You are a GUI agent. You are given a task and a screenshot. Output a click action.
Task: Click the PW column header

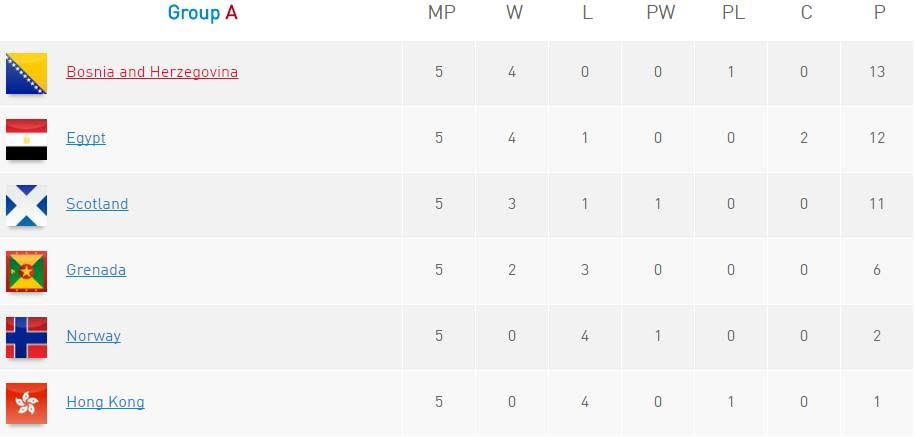click(660, 13)
